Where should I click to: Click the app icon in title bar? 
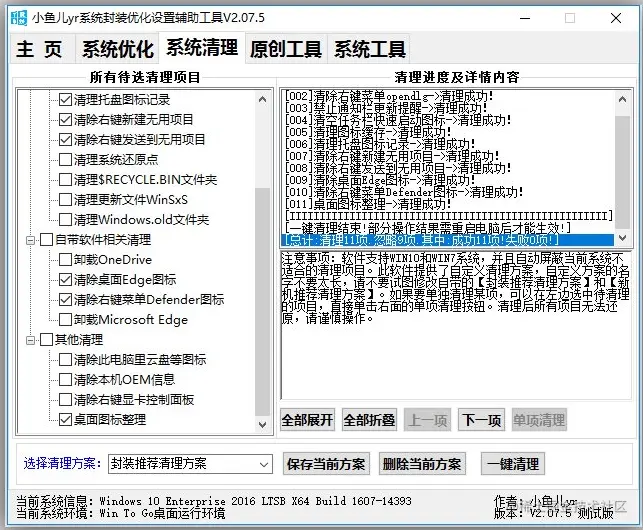point(18,18)
